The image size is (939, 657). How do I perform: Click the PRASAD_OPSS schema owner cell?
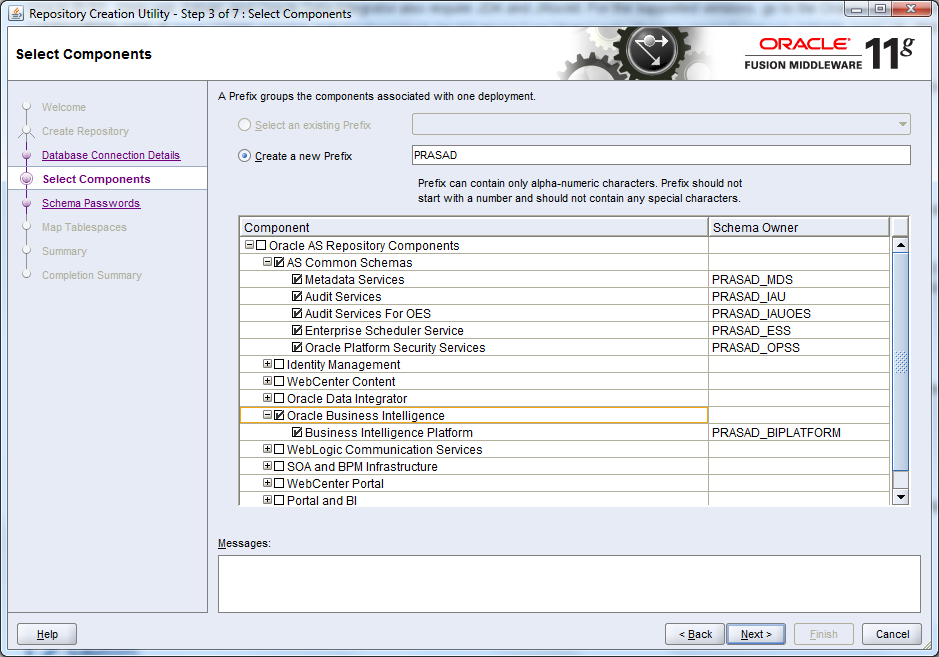(x=798, y=347)
